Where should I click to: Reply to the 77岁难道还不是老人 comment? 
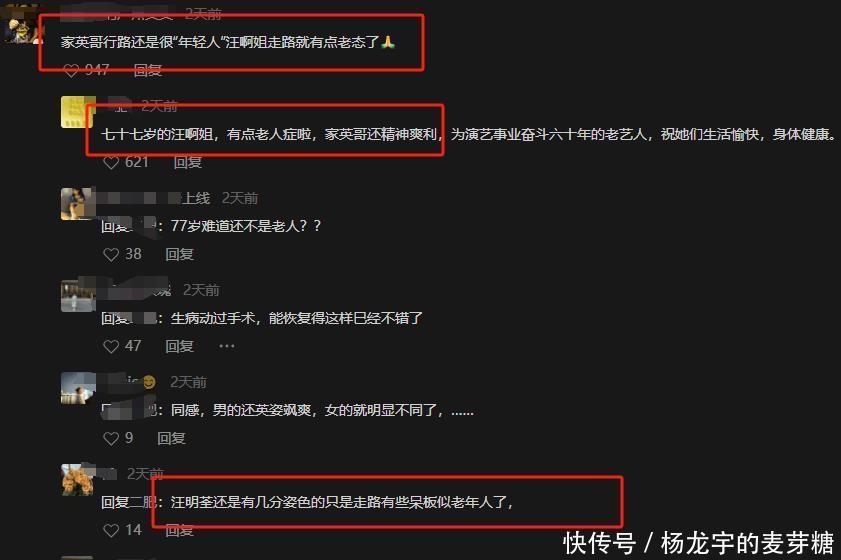tap(179, 254)
